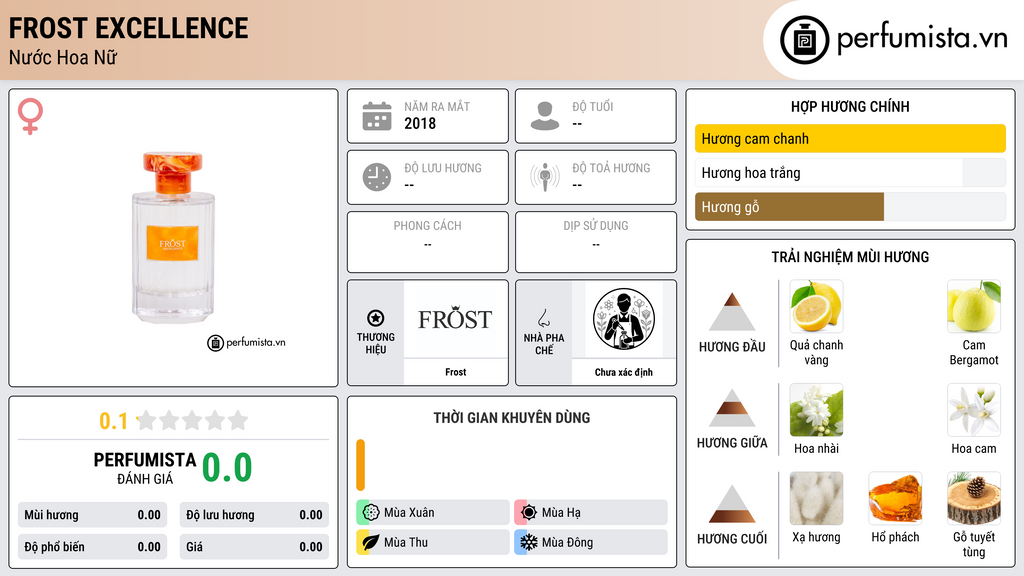Screen dimensions: 1024x576
Task: Click the Frost perfume bottle photo
Action: click(172, 238)
